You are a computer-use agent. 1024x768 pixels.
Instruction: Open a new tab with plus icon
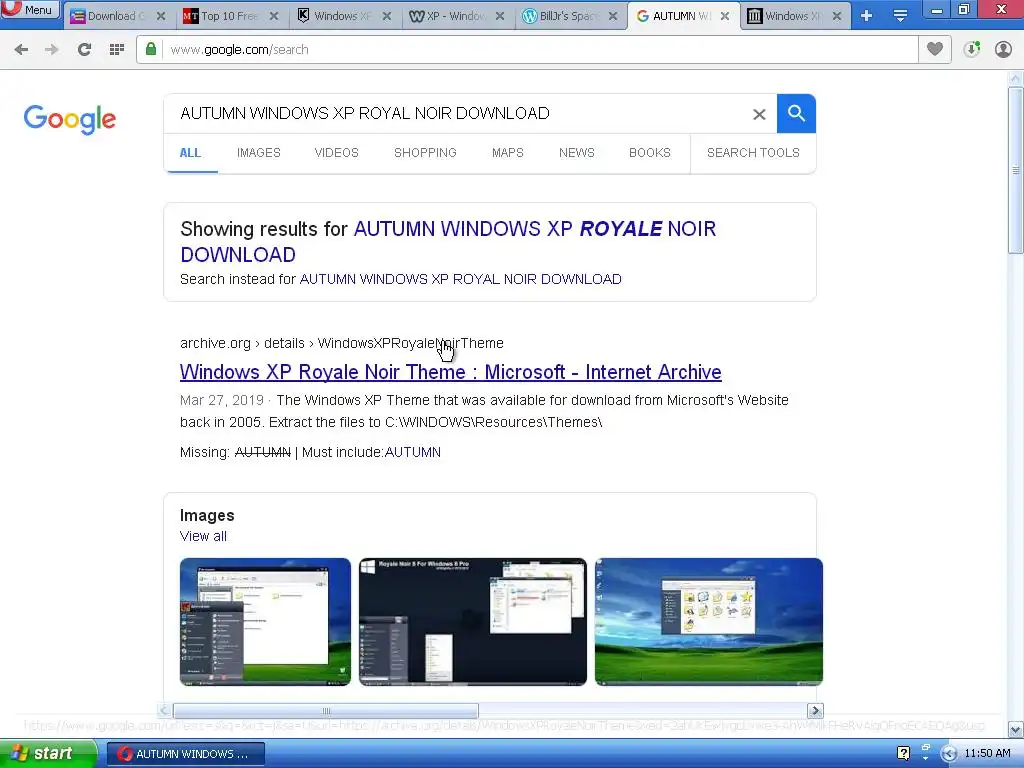point(867,16)
